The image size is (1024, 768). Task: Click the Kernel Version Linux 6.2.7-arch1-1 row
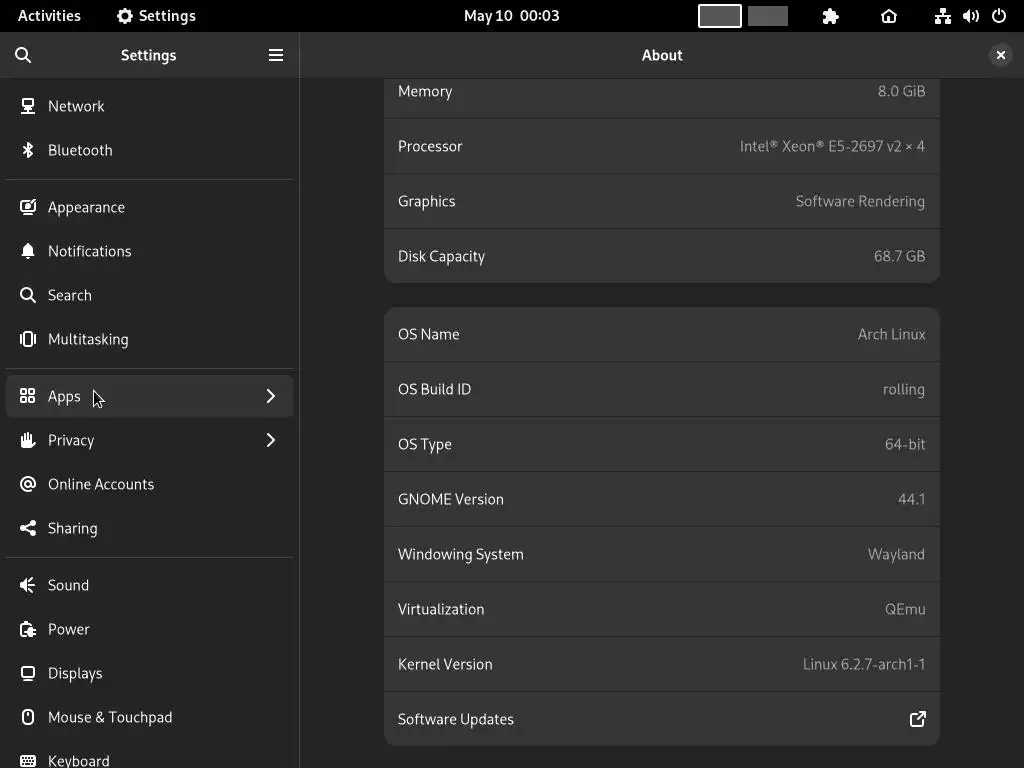(662, 664)
